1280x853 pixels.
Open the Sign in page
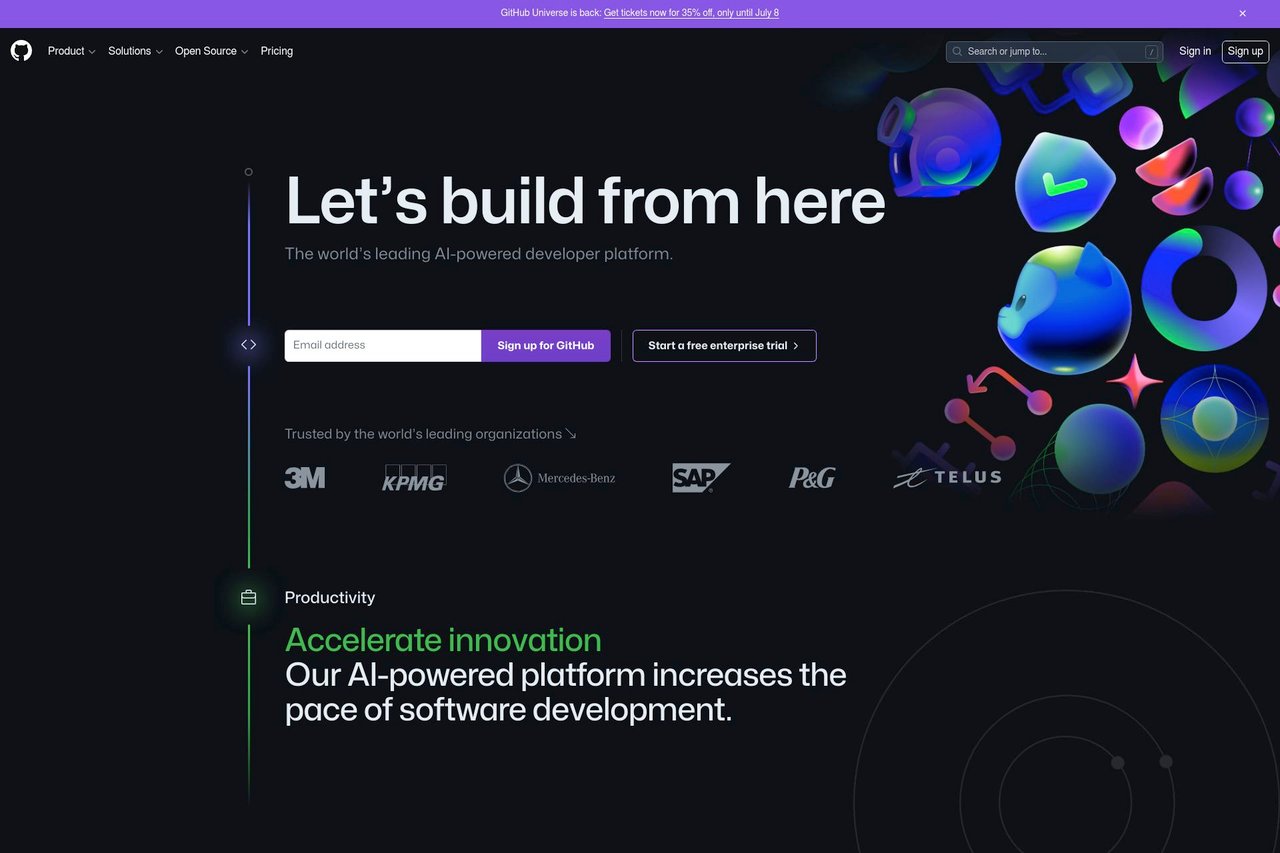pyautogui.click(x=1195, y=51)
